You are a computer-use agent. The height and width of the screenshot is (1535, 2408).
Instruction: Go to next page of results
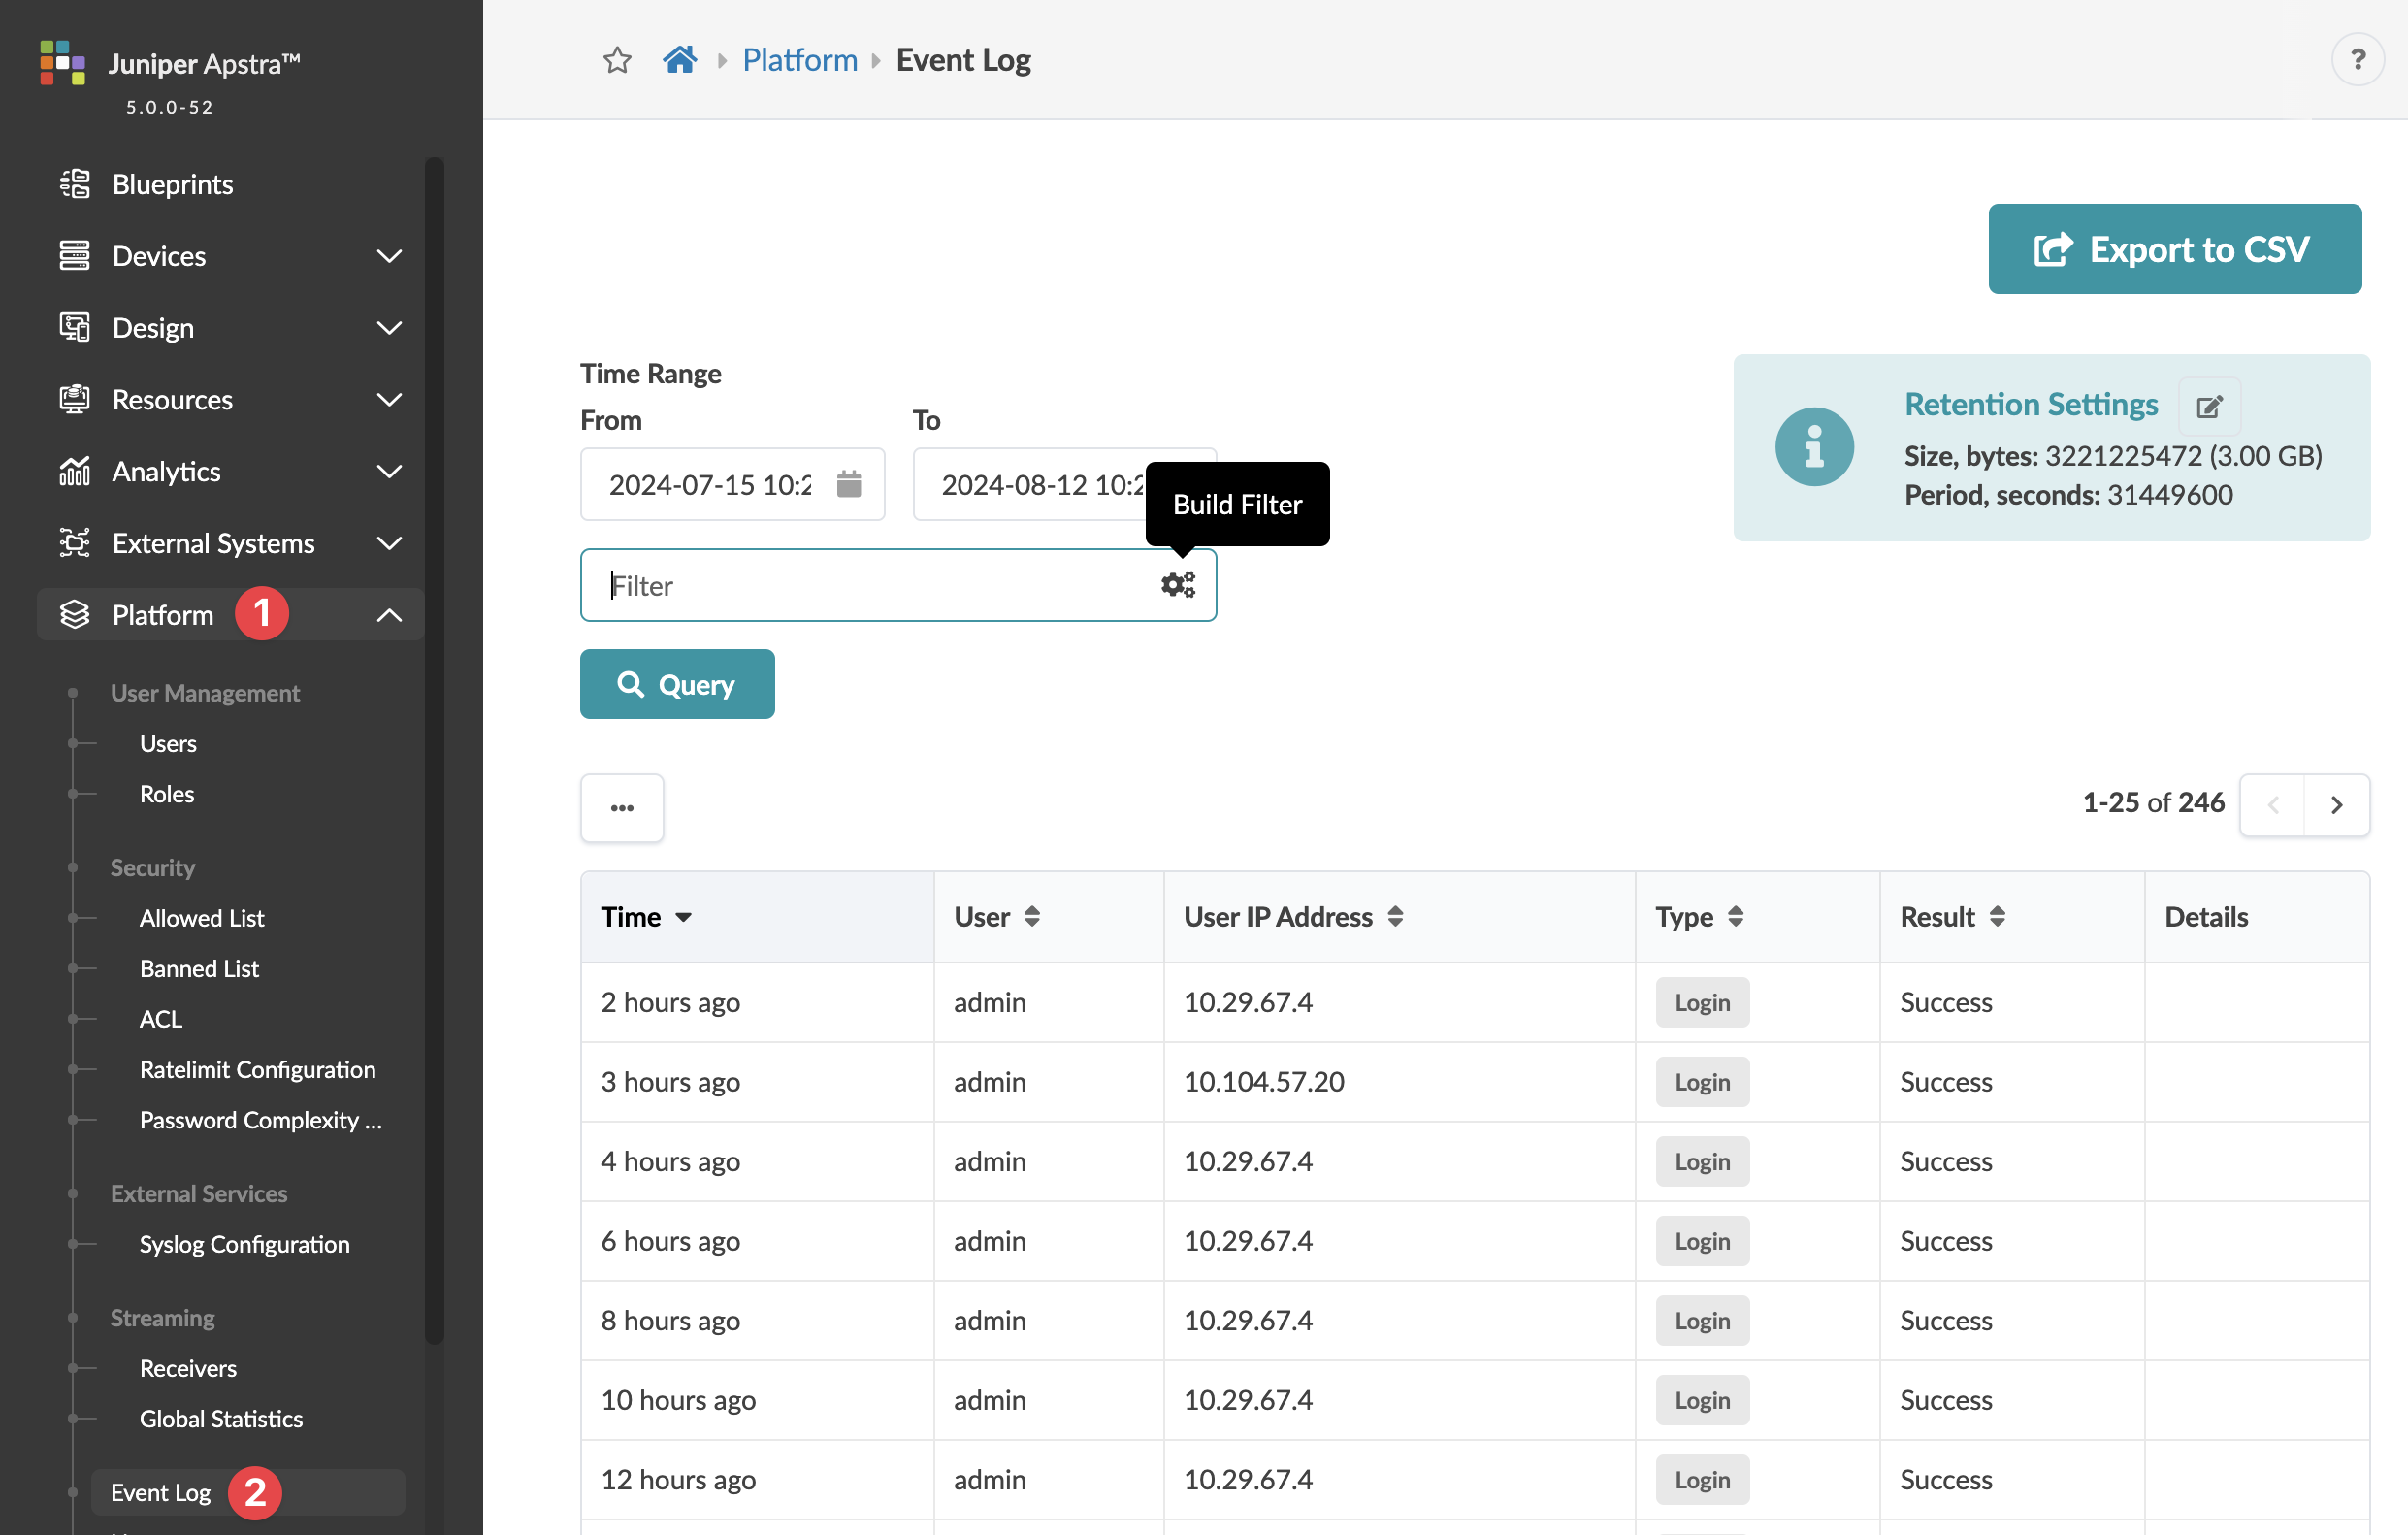[x=2336, y=804]
